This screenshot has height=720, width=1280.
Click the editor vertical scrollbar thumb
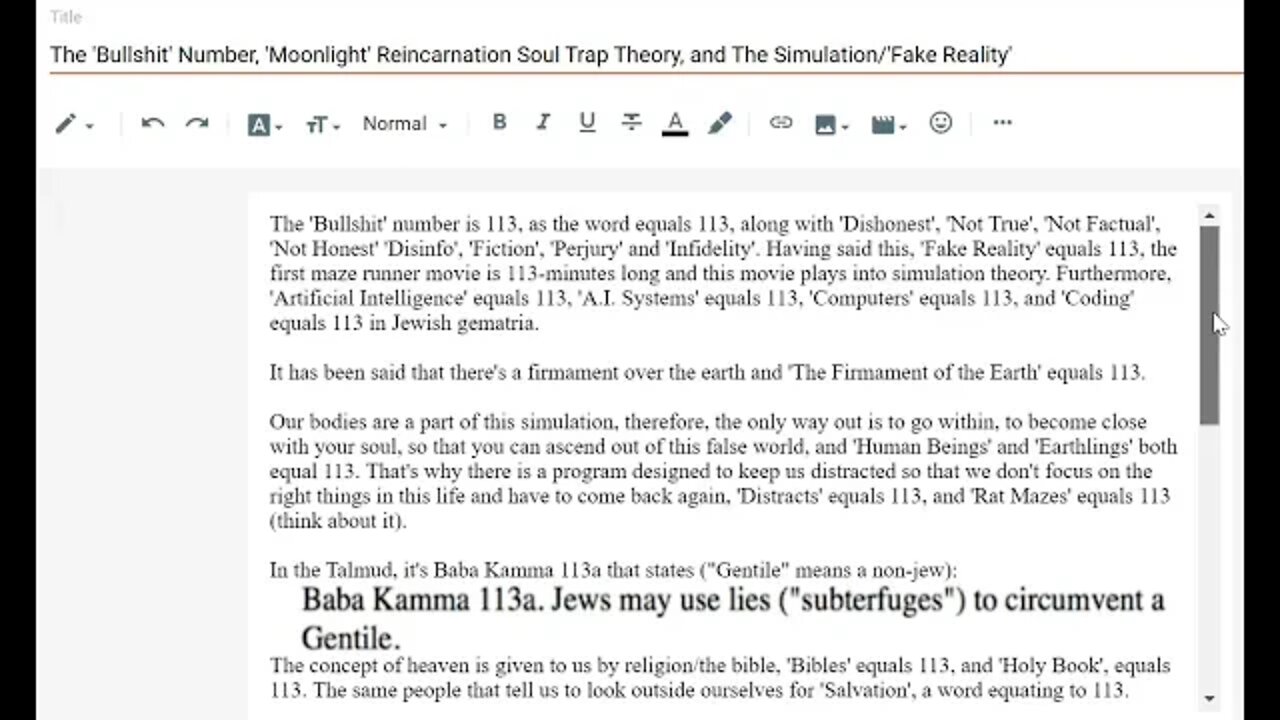click(x=1210, y=325)
